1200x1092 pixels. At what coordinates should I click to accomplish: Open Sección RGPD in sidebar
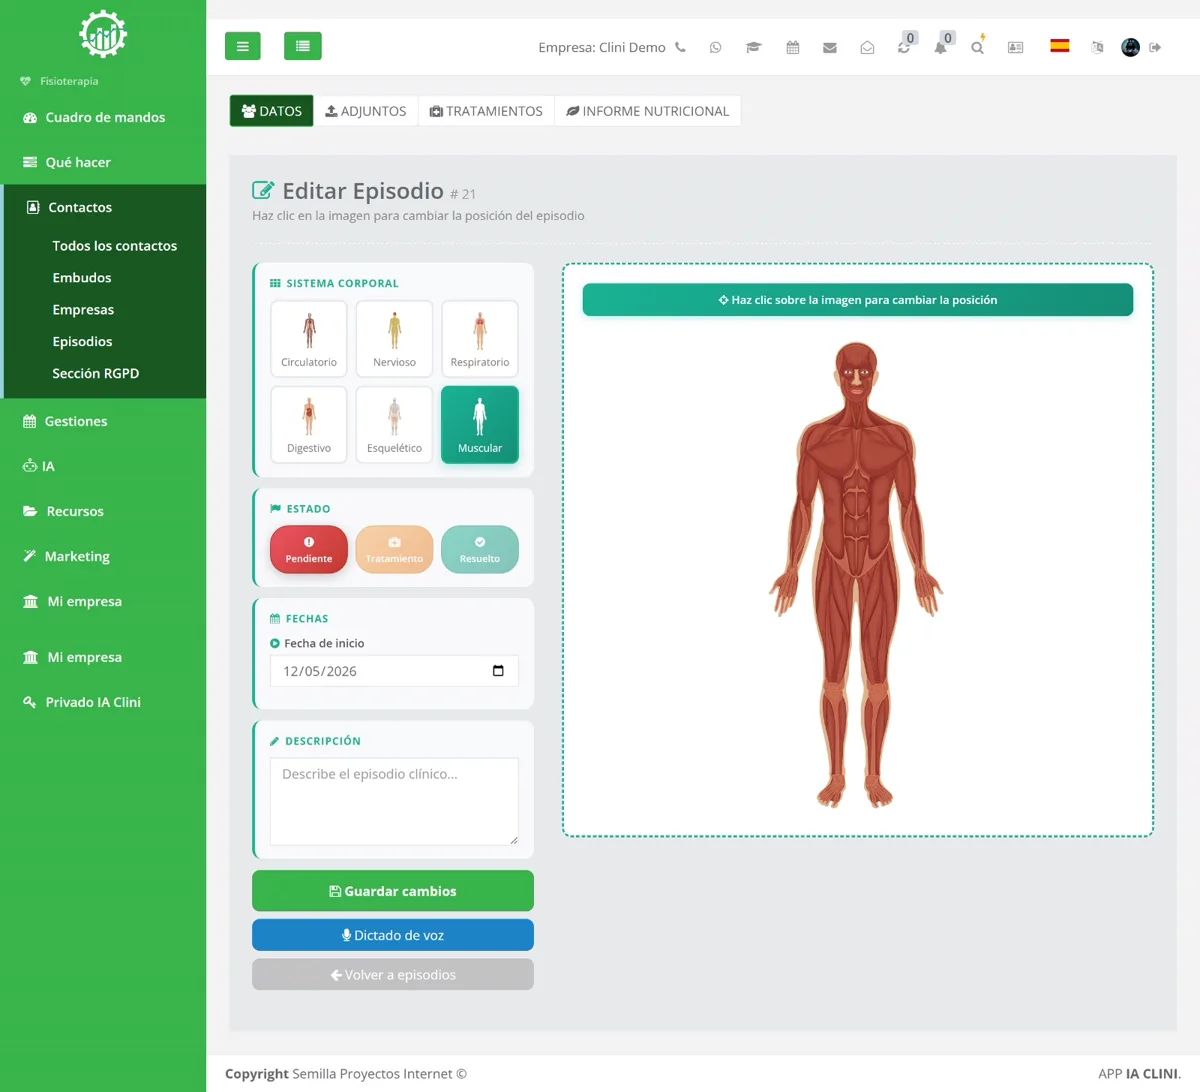pyautogui.click(x=96, y=374)
